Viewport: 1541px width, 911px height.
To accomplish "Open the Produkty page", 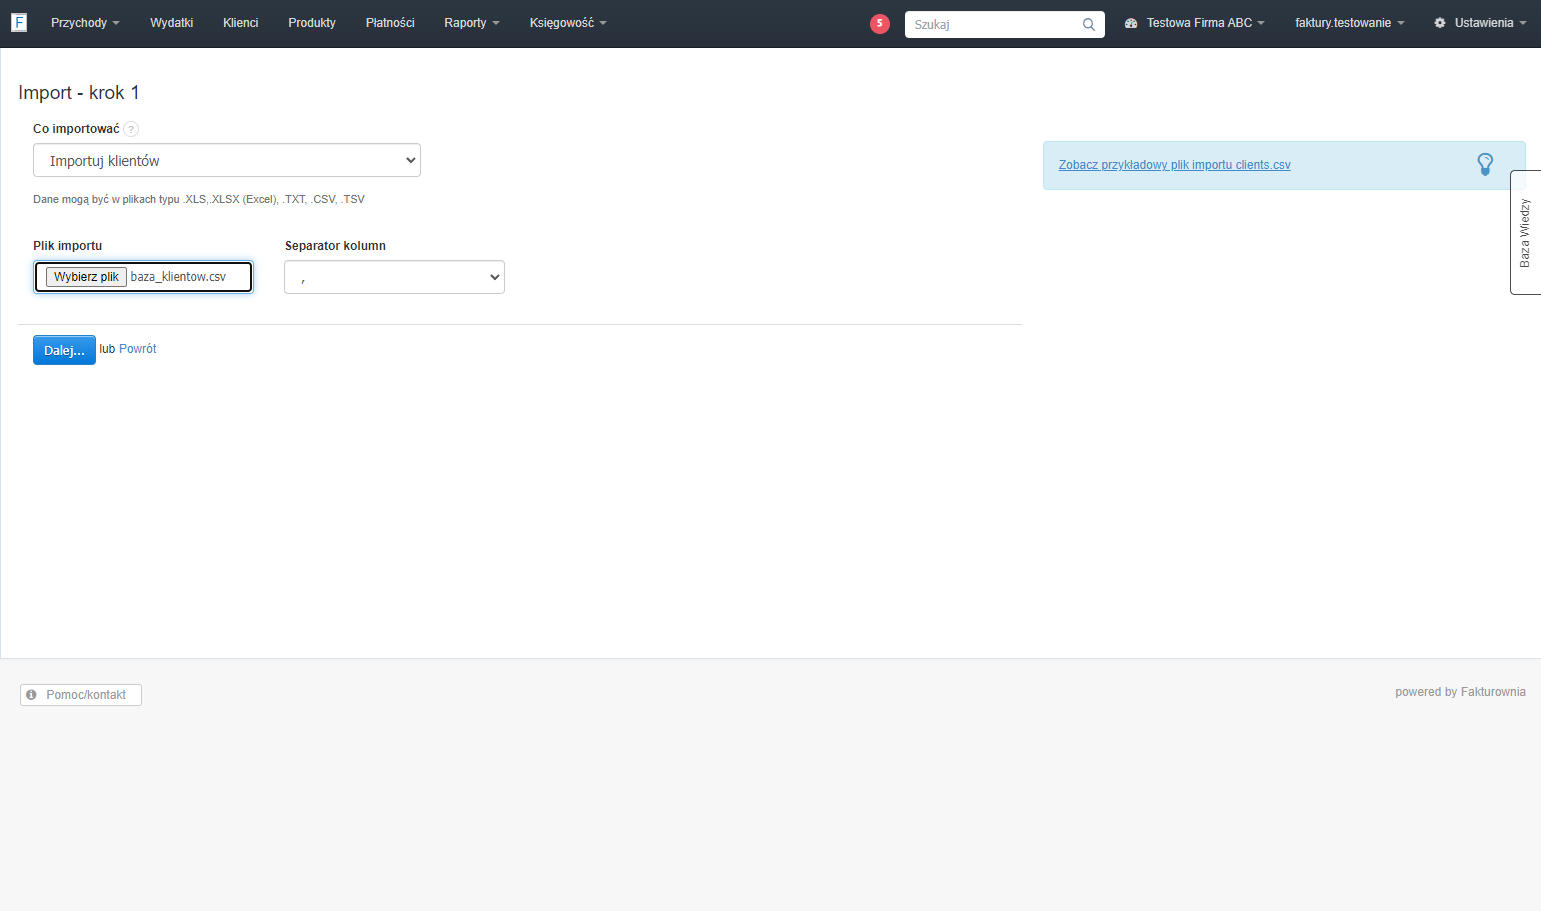I will point(312,23).
